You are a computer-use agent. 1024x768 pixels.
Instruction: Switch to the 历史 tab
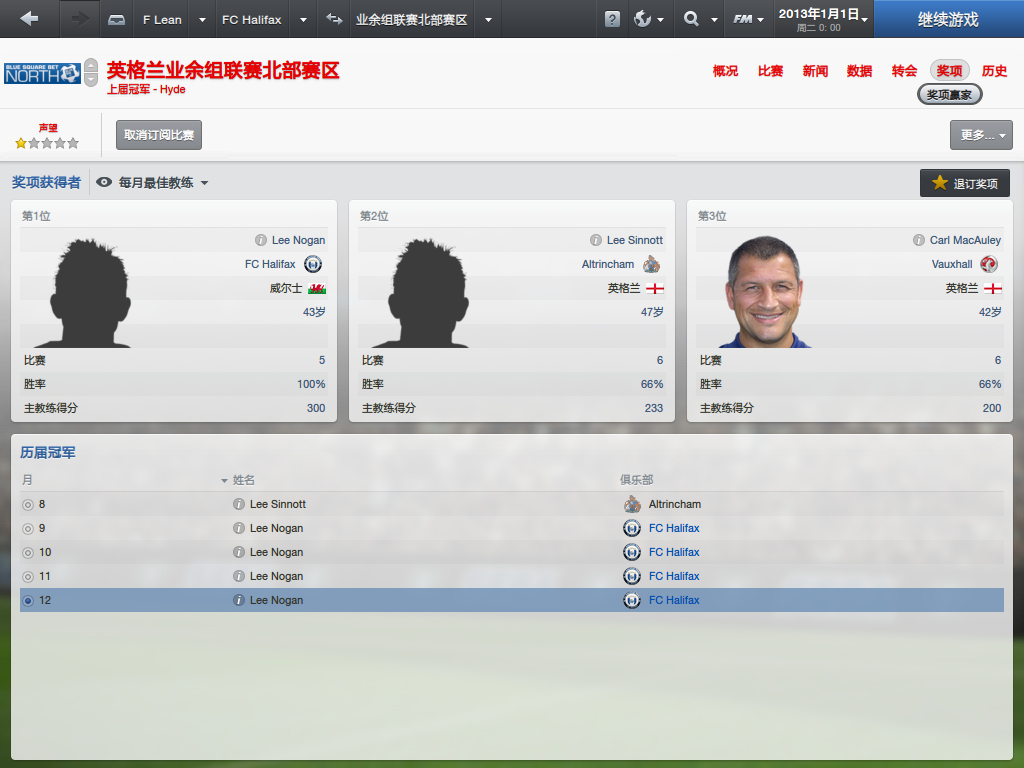point(994,71)
